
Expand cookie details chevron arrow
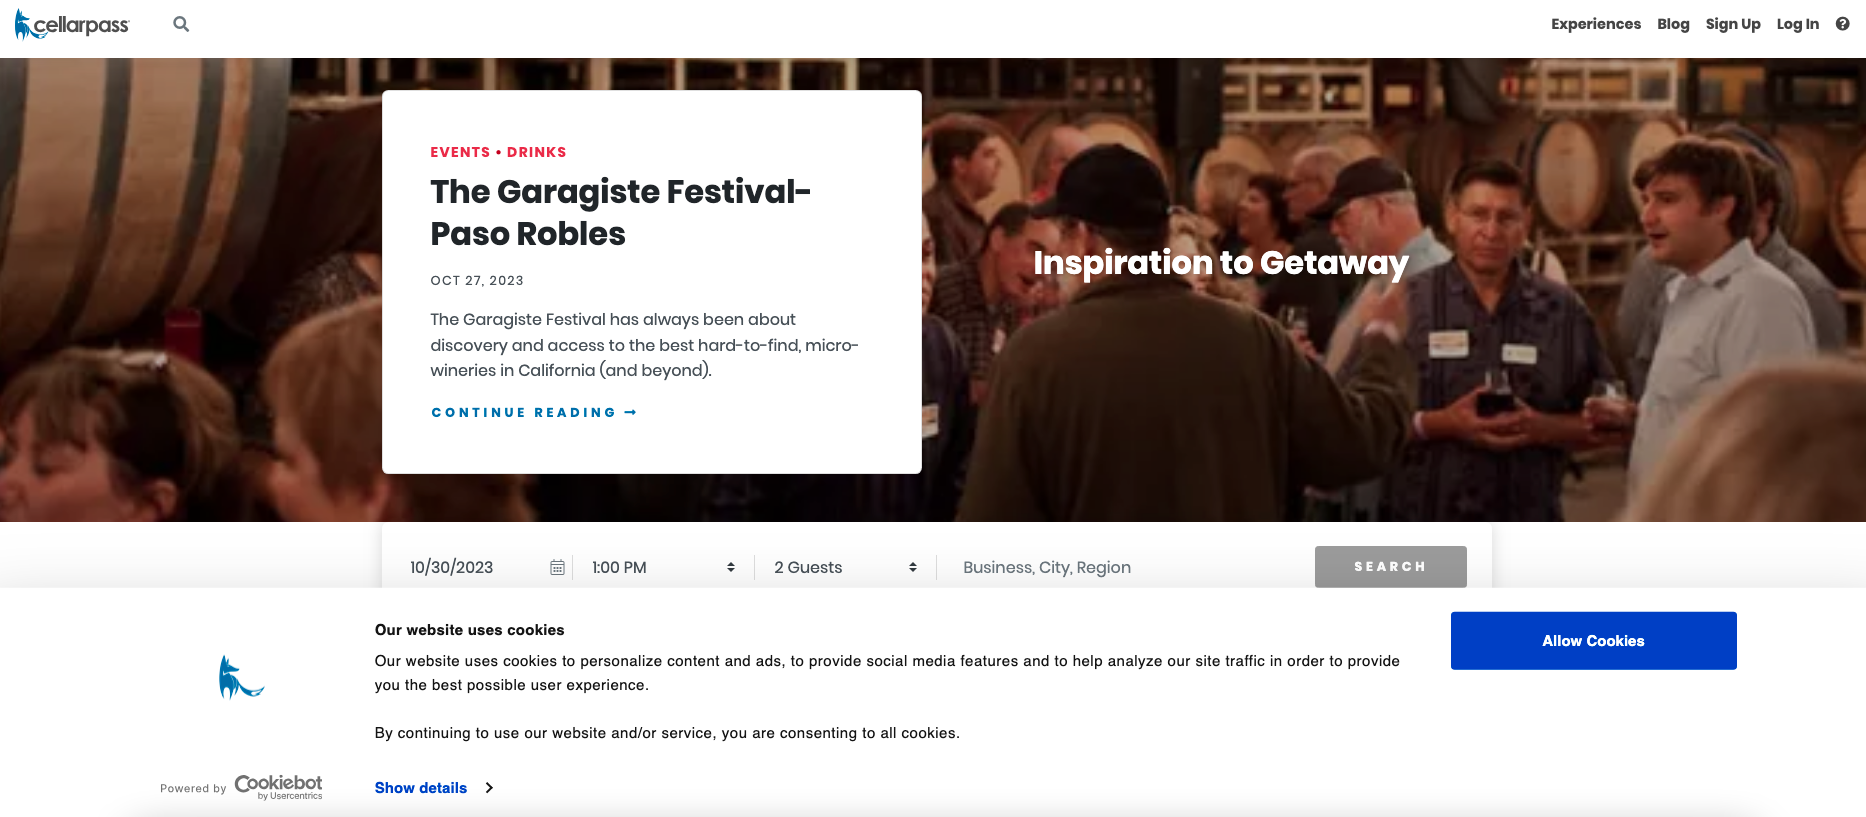489,788
